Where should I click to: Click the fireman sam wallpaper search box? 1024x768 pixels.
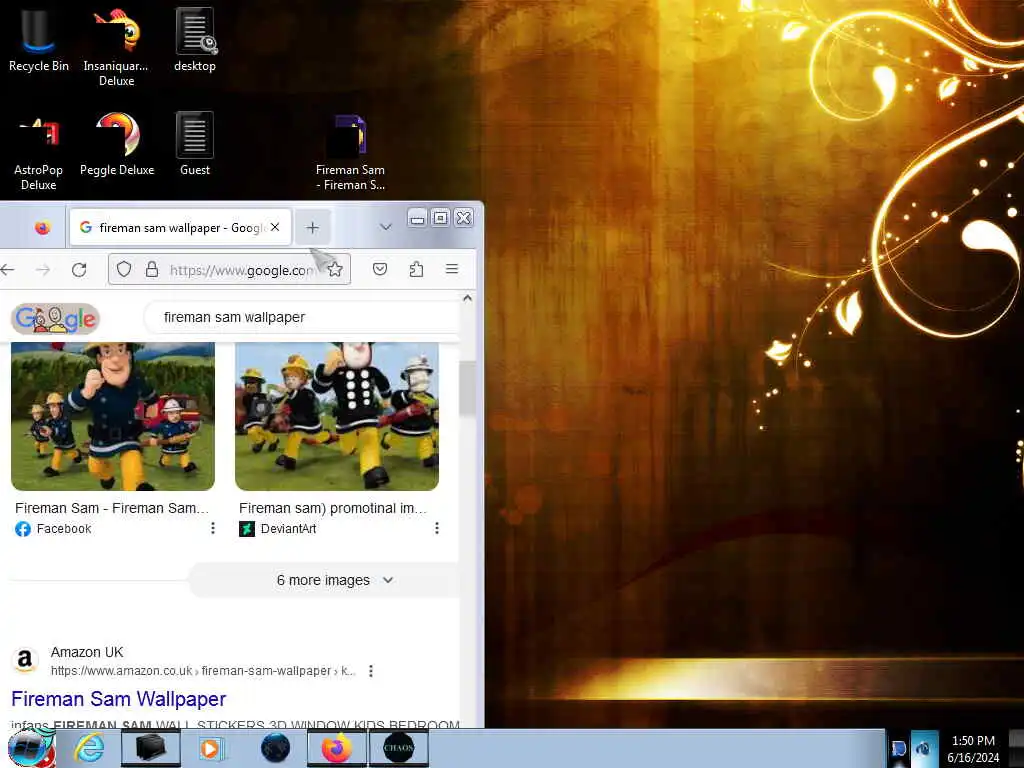(x=302, y=317)
